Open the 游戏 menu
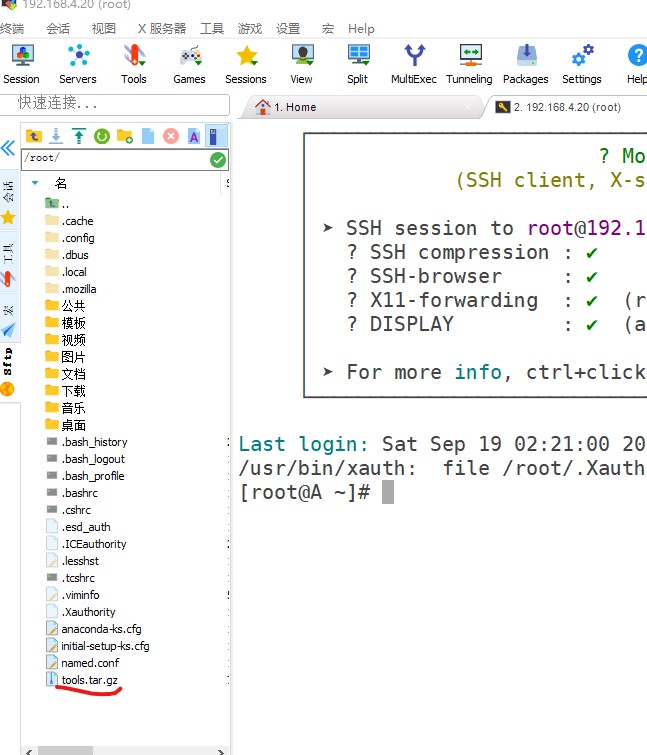Image resolution: width=647 pixels, height=755 pixels. click(x=250, y=28)
